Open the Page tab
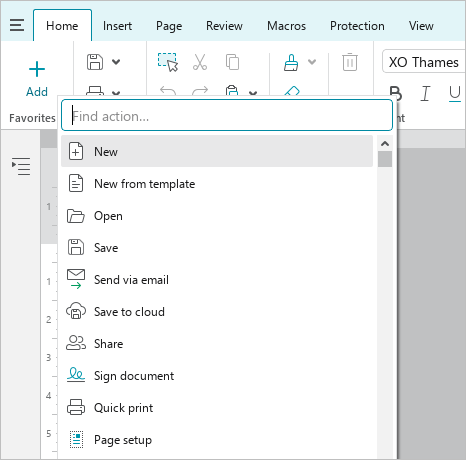The image size is (466, 460). [169, 26]
